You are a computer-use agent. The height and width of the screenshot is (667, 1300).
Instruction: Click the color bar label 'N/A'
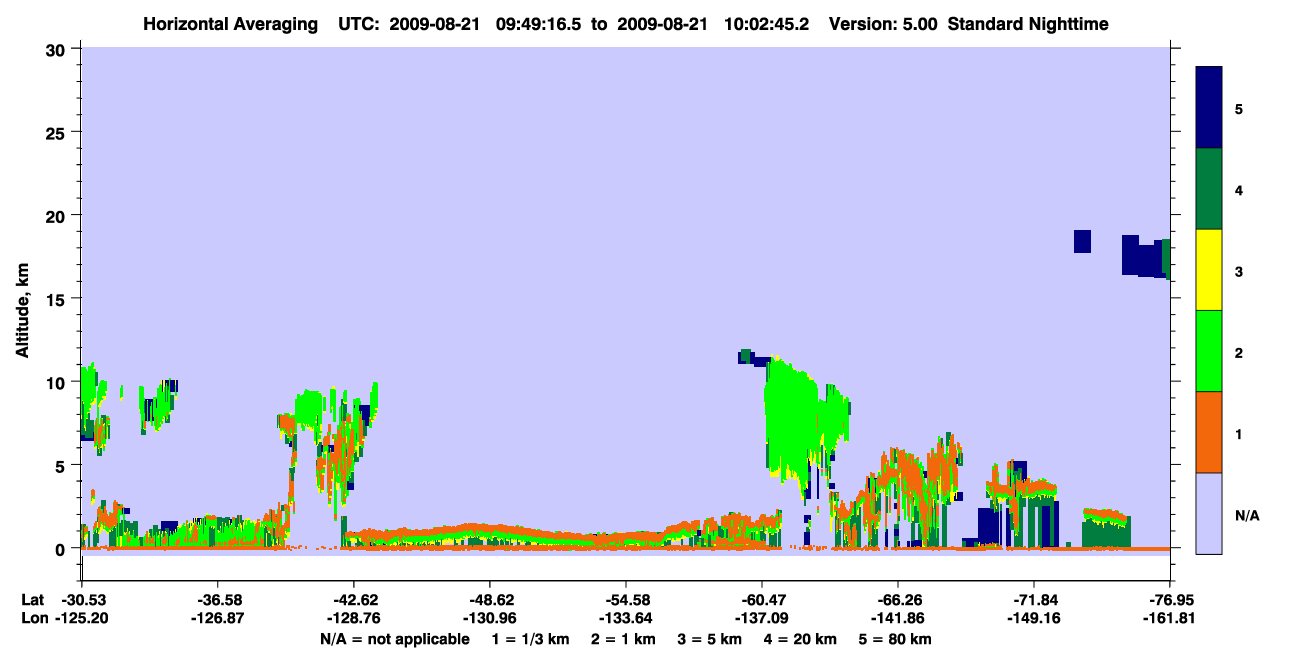(1246, 515)
